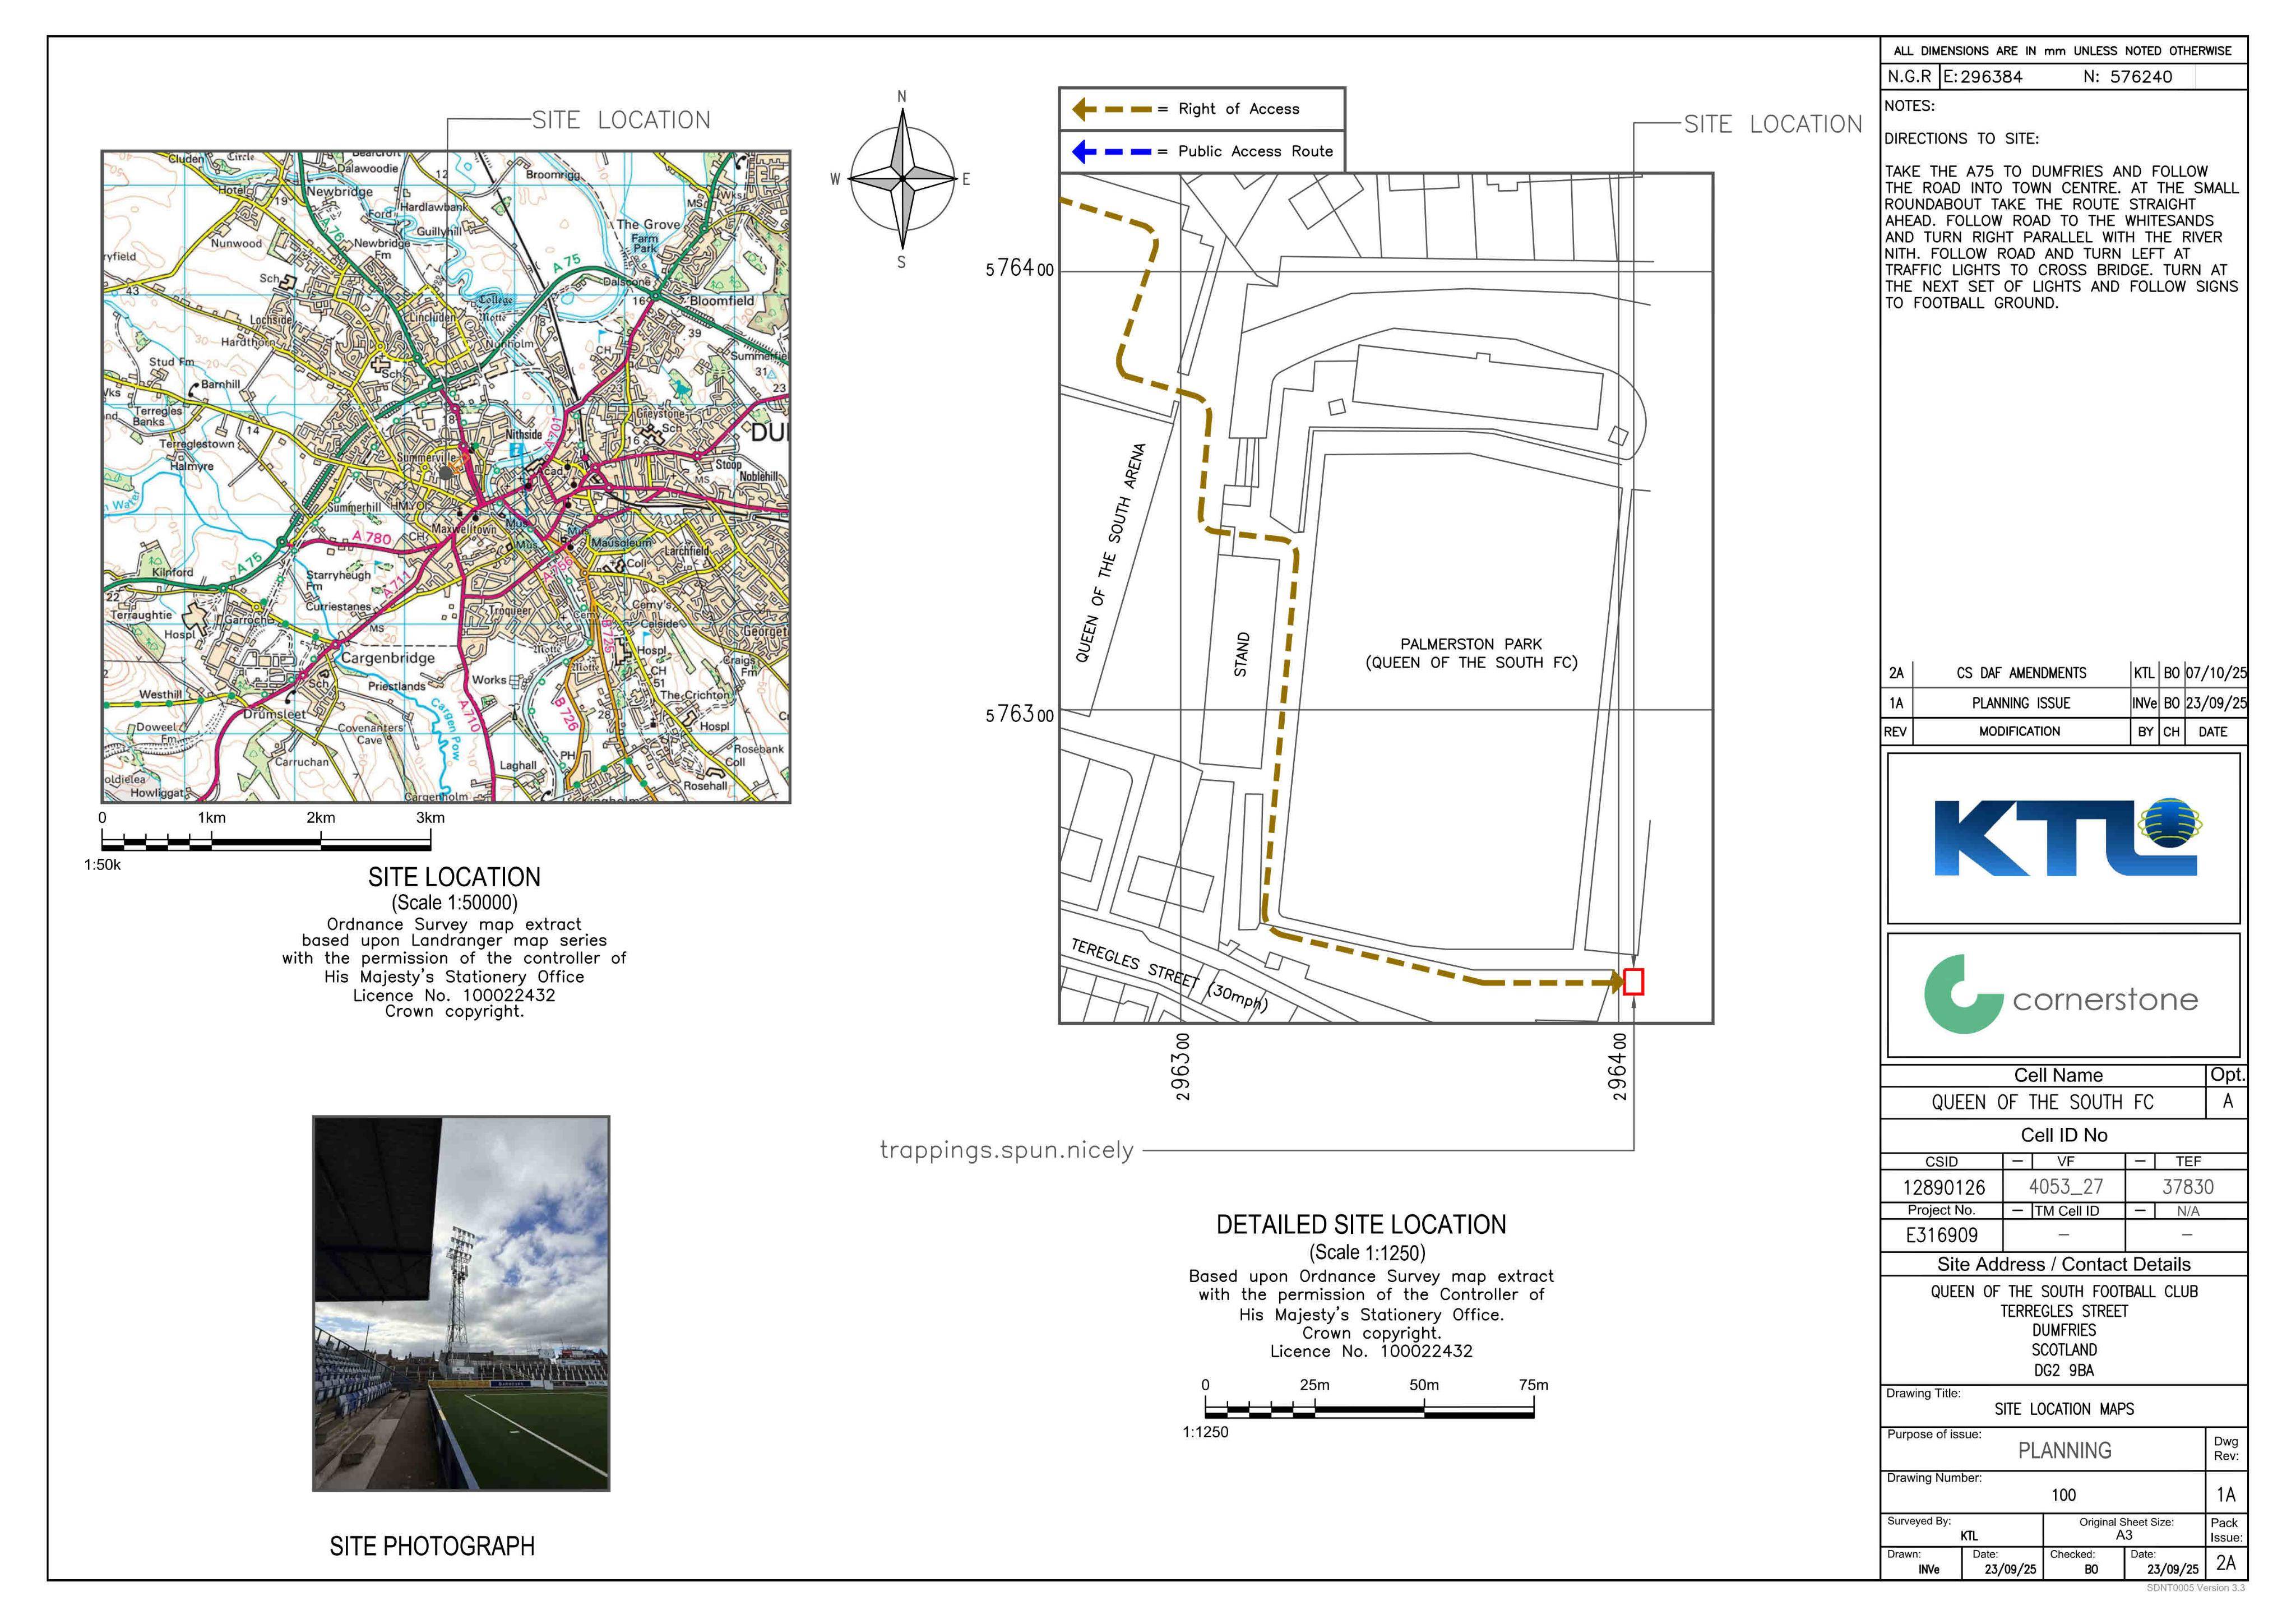Click the 'STAND' label on detailed map

pos(1241,654)
